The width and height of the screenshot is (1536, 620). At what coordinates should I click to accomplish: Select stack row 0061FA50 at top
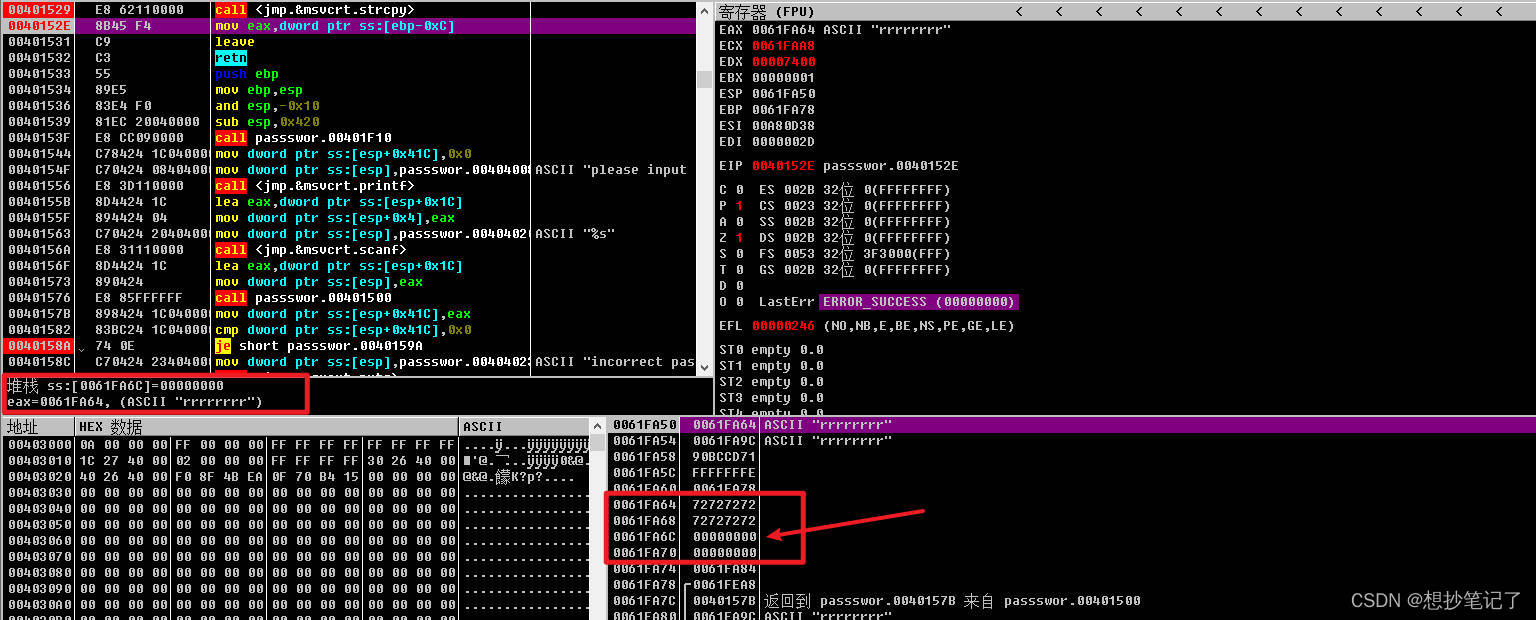1072,425
